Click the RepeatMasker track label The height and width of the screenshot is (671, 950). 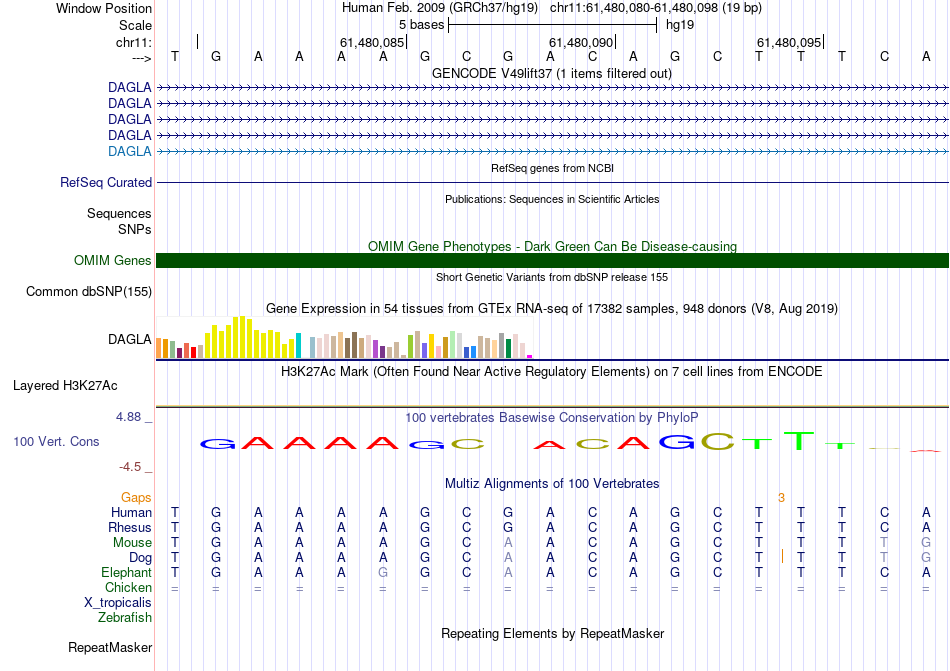coord(110,647)
